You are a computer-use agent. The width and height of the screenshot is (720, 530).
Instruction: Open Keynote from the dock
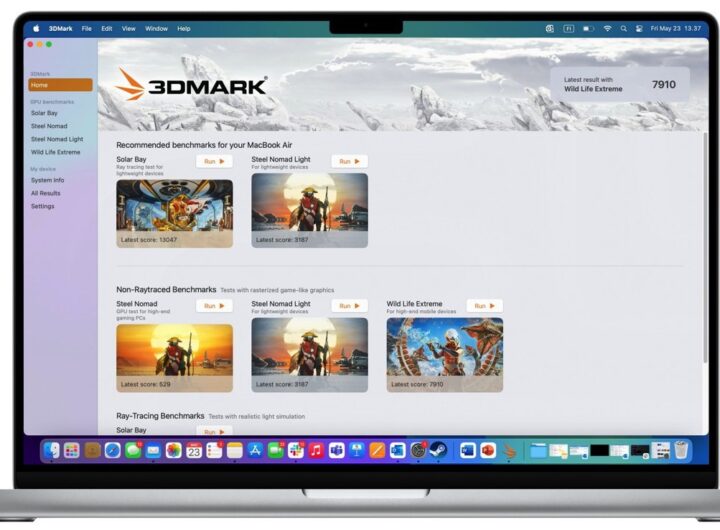point(357,451)
